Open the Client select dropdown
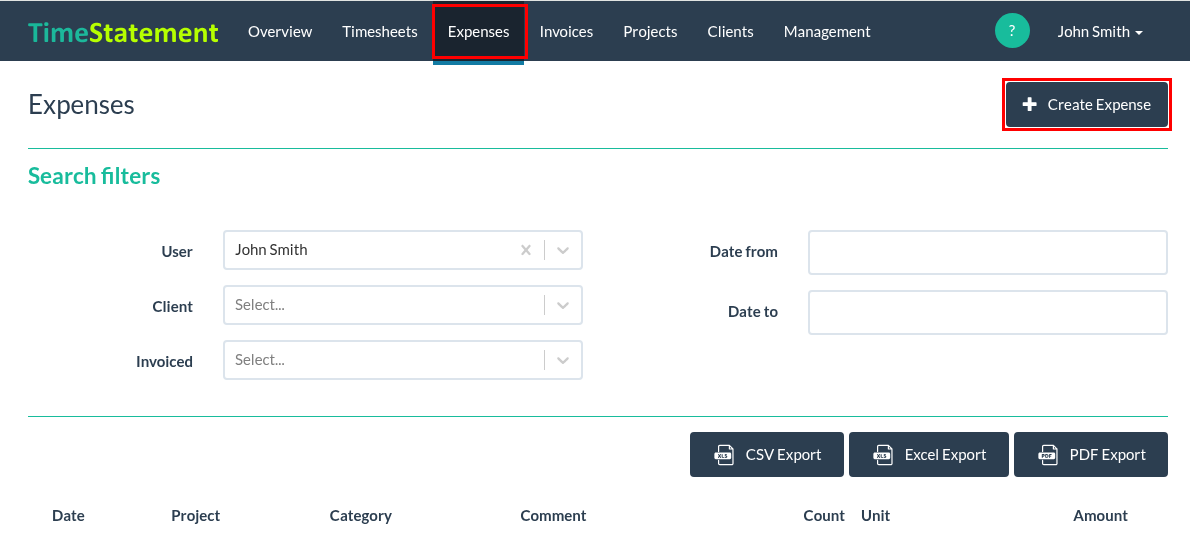1190x534 pixels. tap(402, 305)
